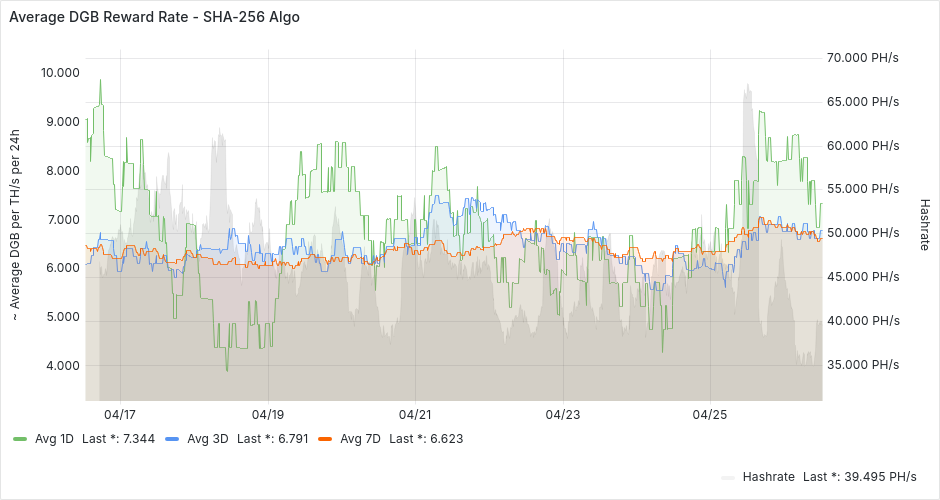The image size is (940, 500).
Task: Click the 04/17 date on the x-axis
Action: 120,414
